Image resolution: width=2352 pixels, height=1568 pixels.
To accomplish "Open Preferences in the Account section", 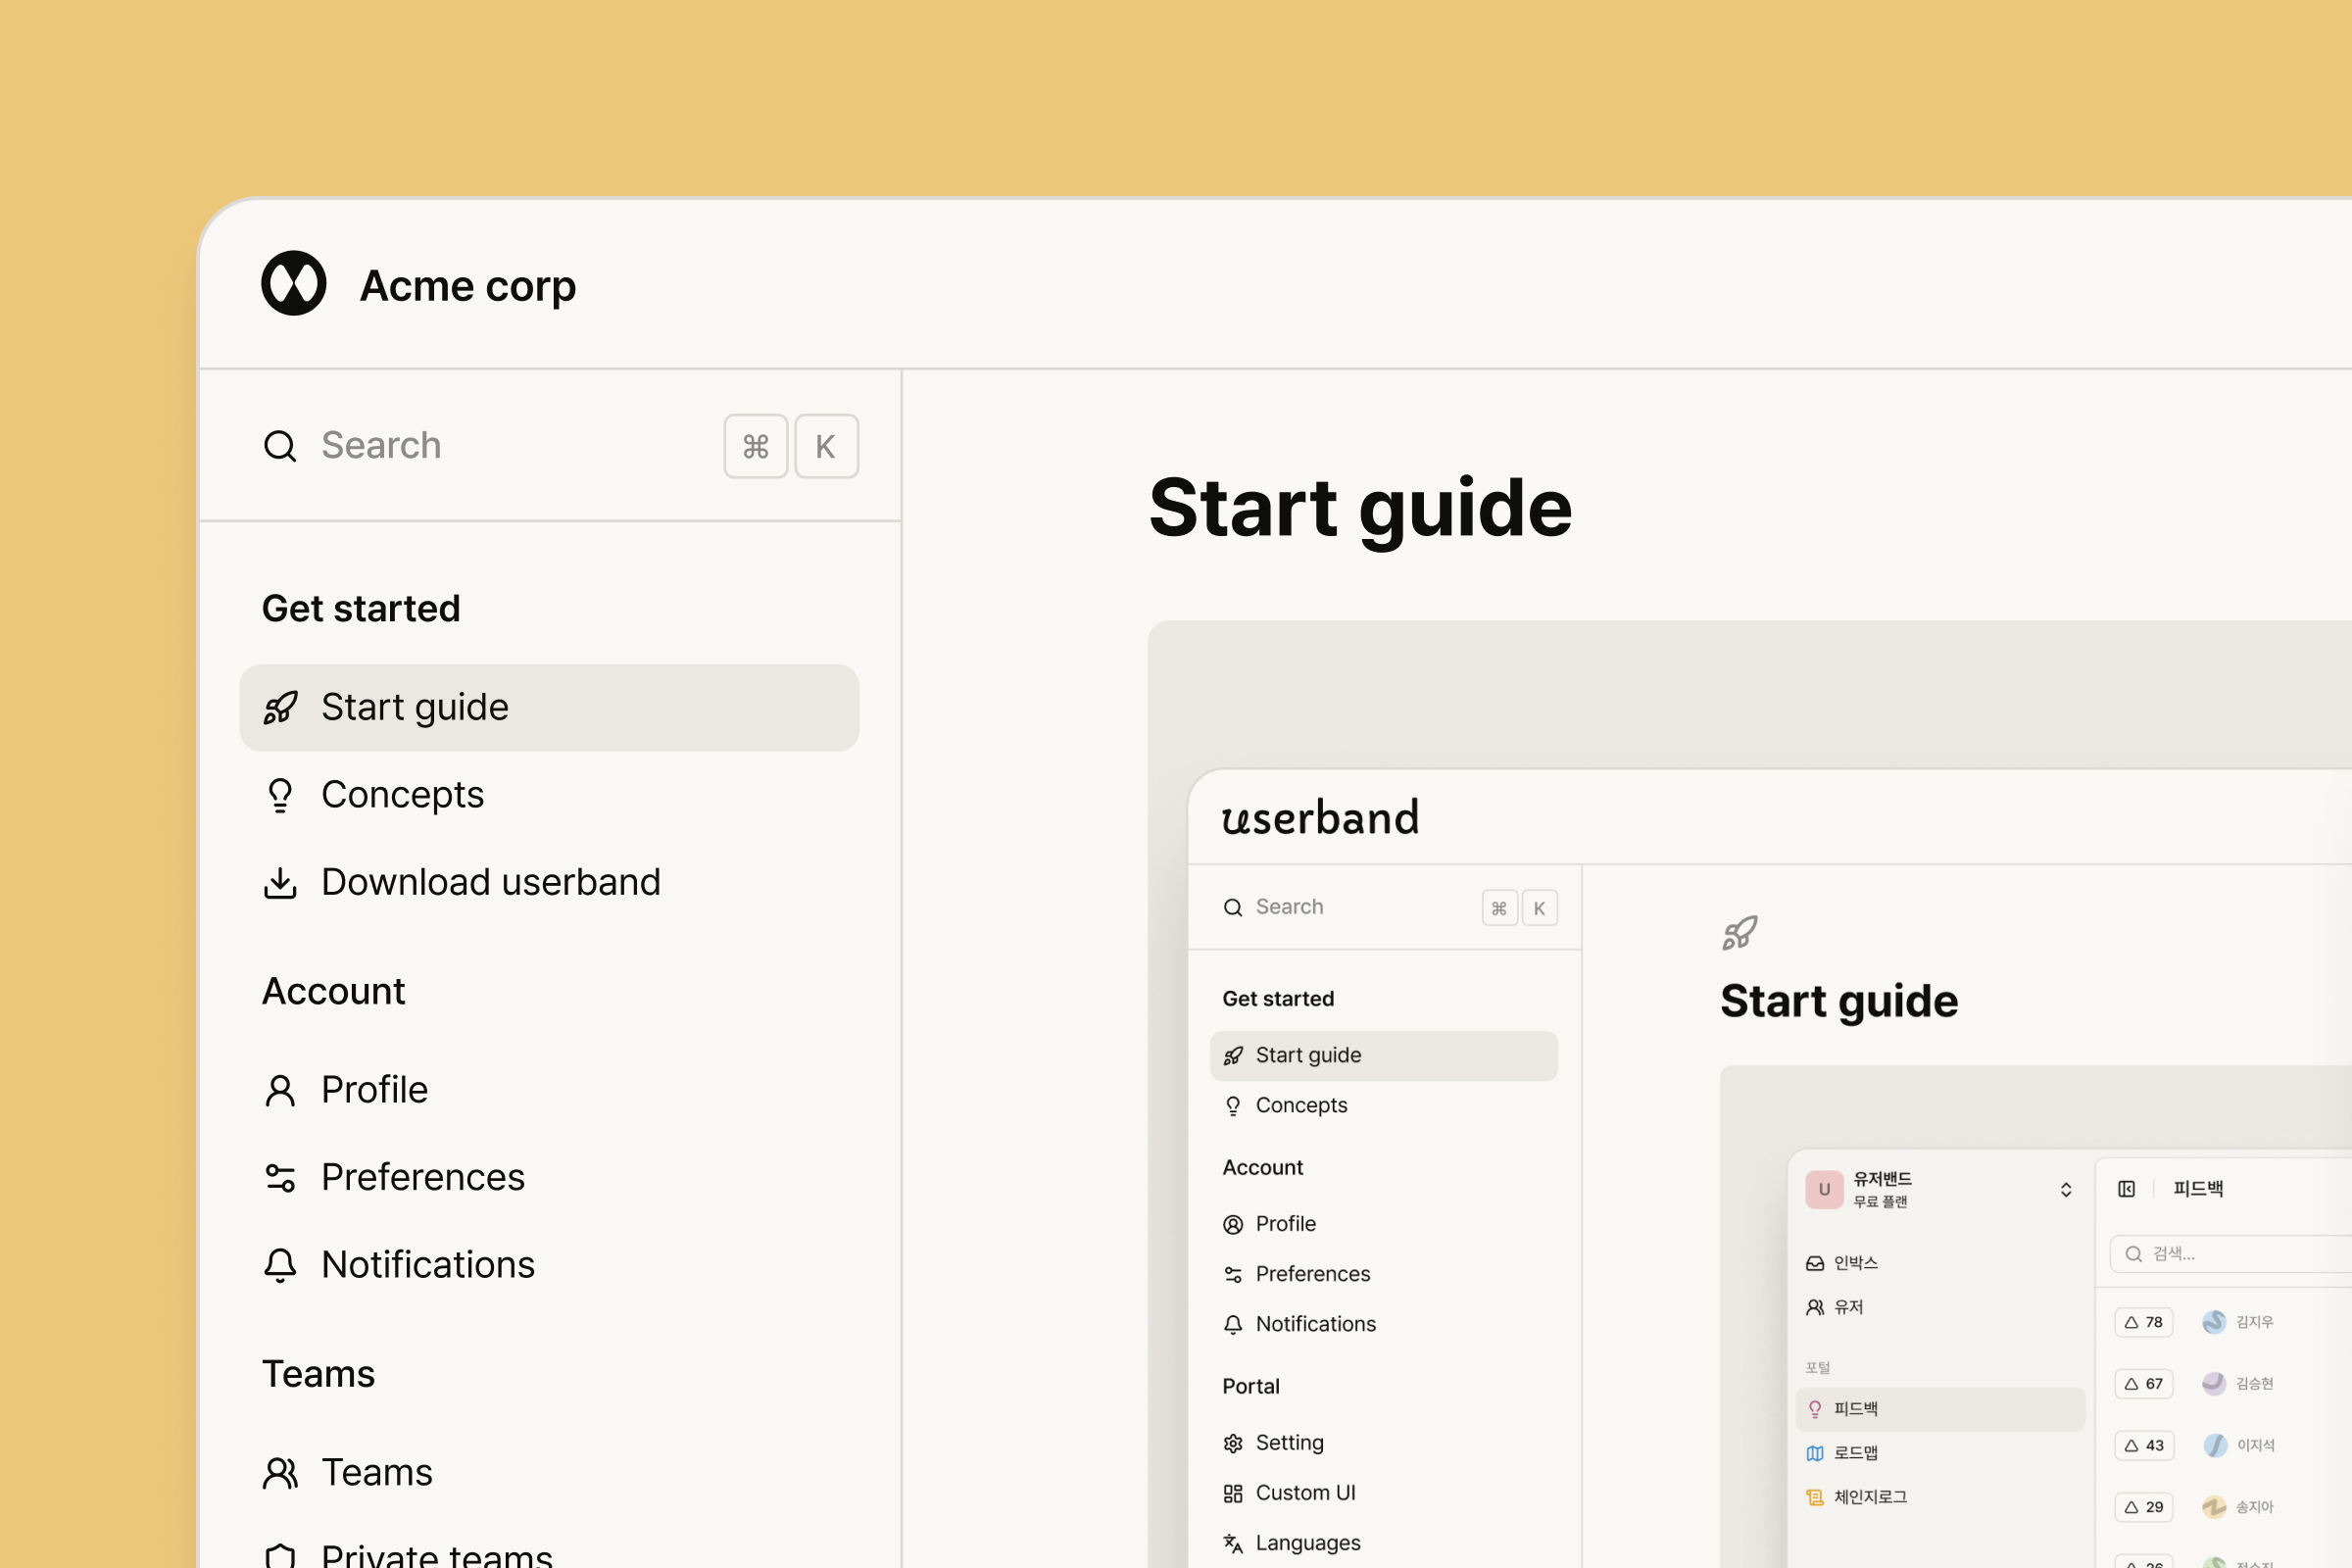I will pyautogui.click(x=422, y=1178).
